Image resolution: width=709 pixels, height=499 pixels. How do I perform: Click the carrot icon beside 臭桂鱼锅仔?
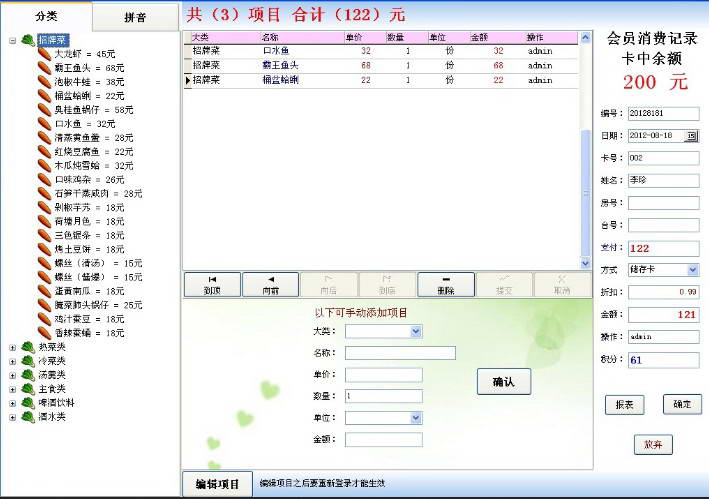click(44, 110)
